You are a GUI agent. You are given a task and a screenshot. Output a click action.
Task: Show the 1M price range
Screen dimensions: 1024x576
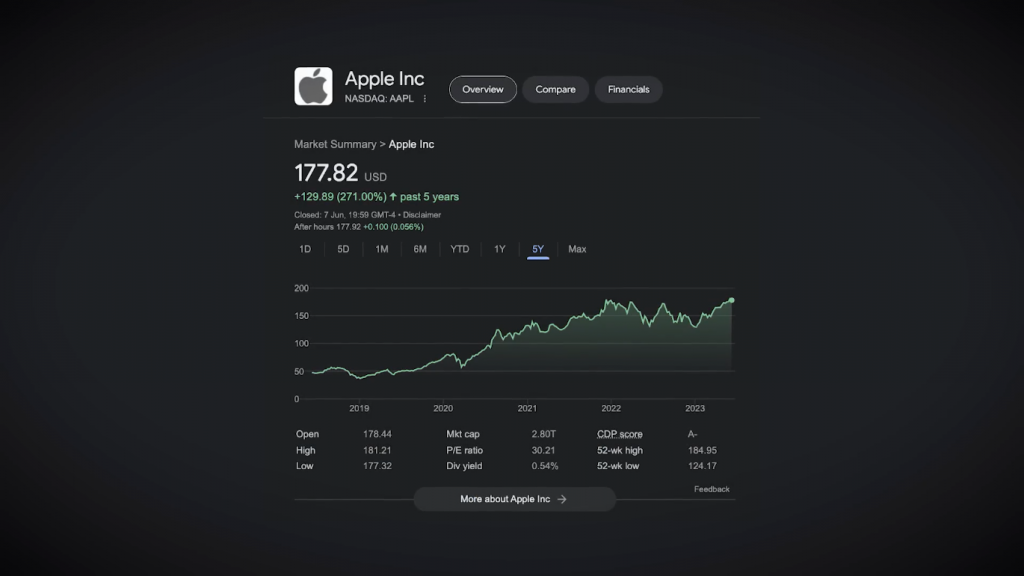(382, 249)
